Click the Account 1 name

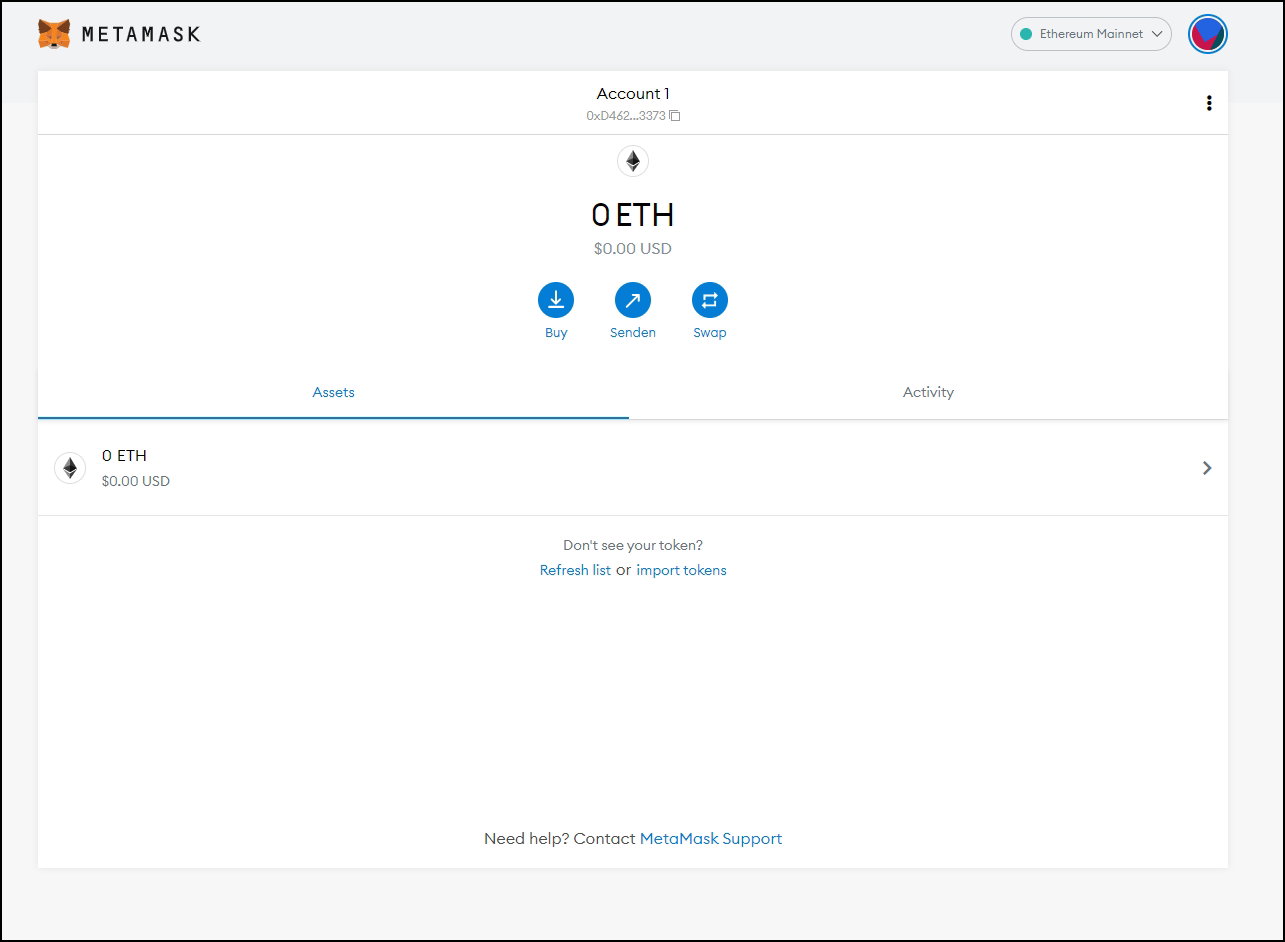point(633,94)
